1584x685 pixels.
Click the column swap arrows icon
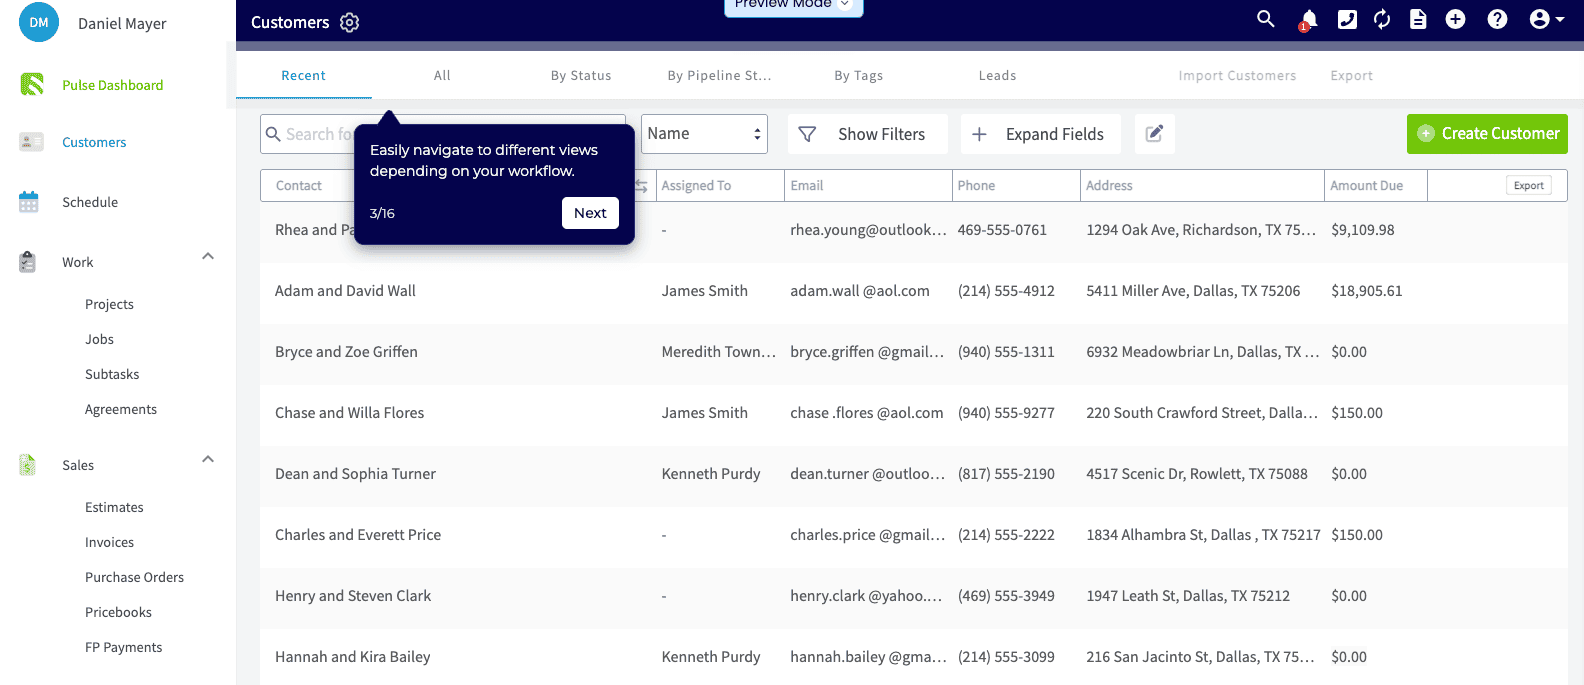click(641, 186)
